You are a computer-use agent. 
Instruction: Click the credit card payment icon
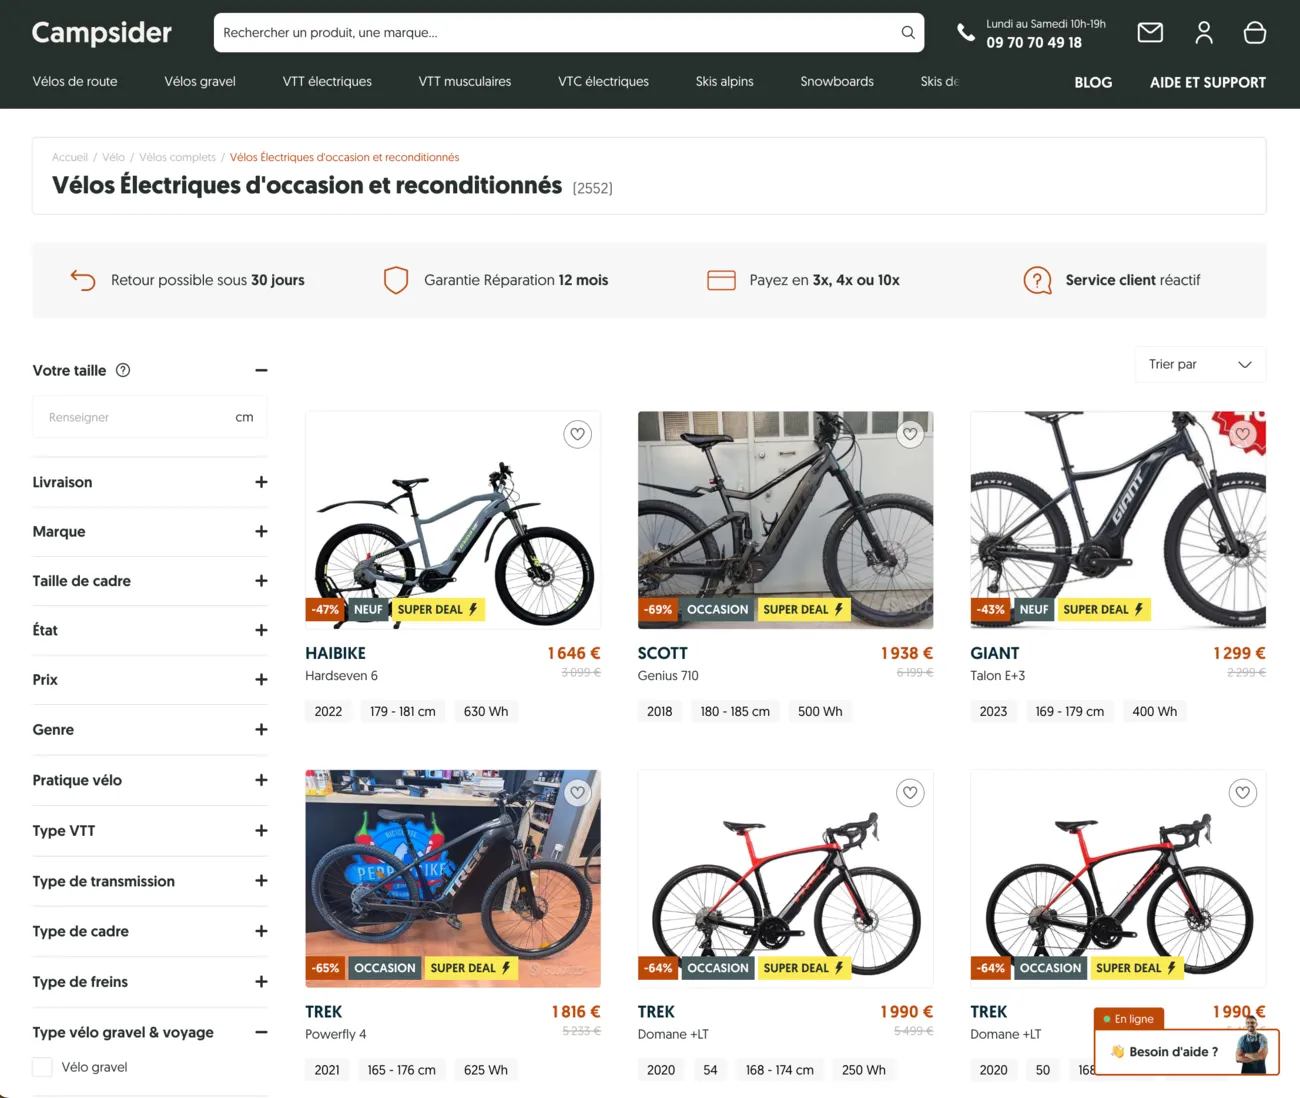(721, 280)
